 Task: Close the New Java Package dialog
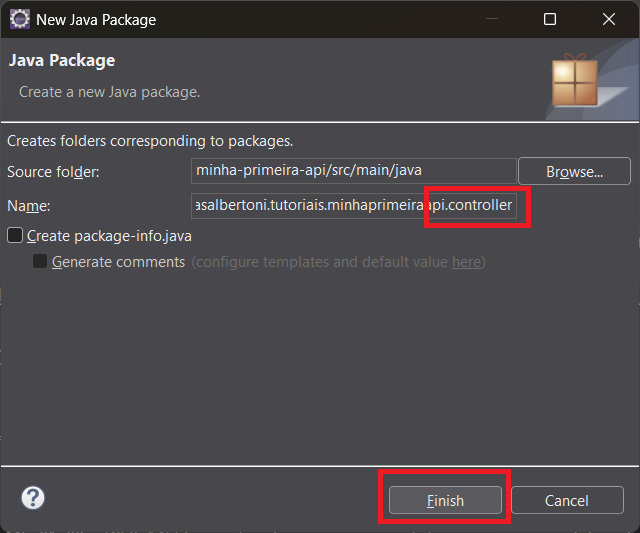tap(609, 19)
